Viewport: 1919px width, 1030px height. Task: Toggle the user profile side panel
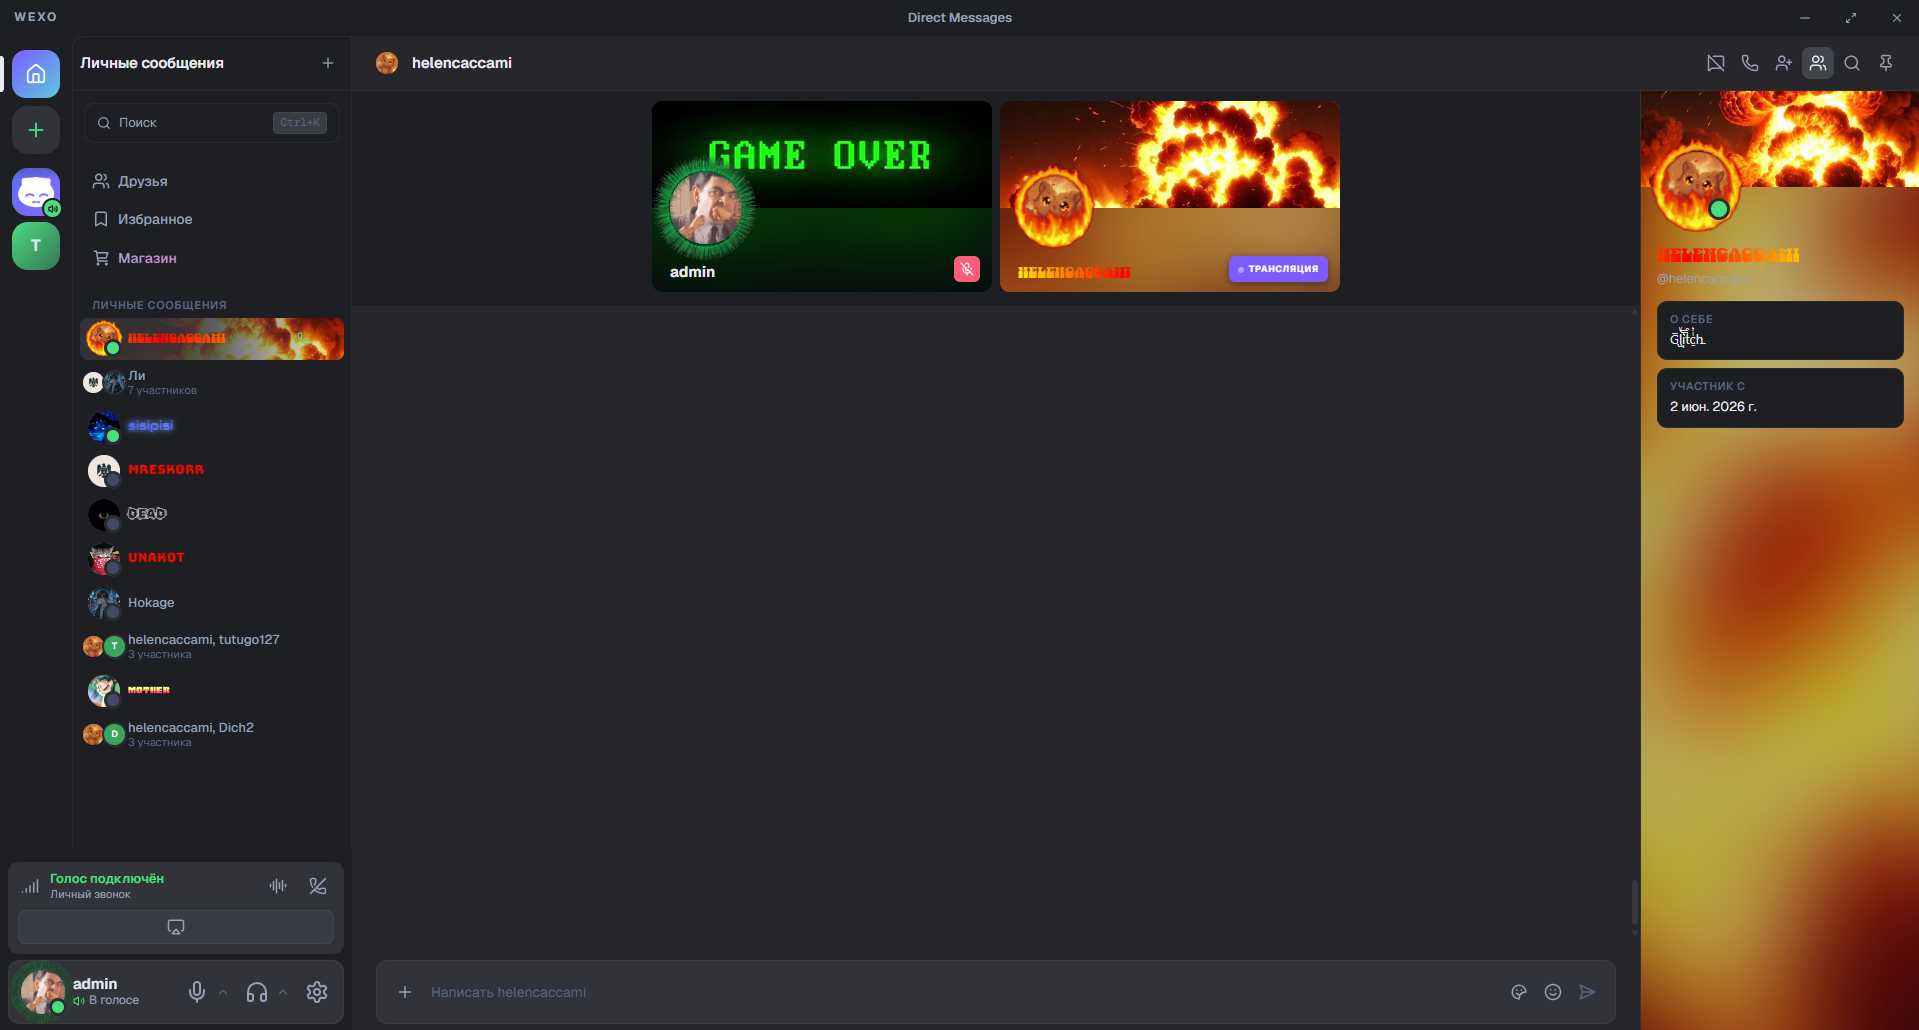[1817, 63]
